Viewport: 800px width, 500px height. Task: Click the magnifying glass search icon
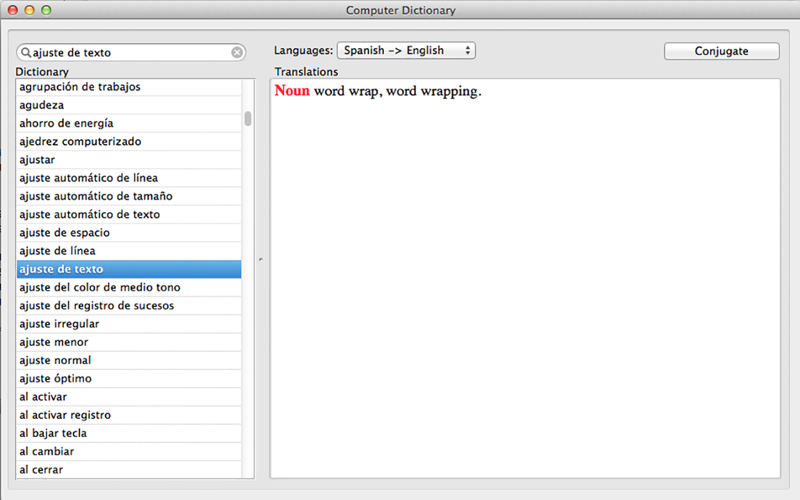point(26,53)
